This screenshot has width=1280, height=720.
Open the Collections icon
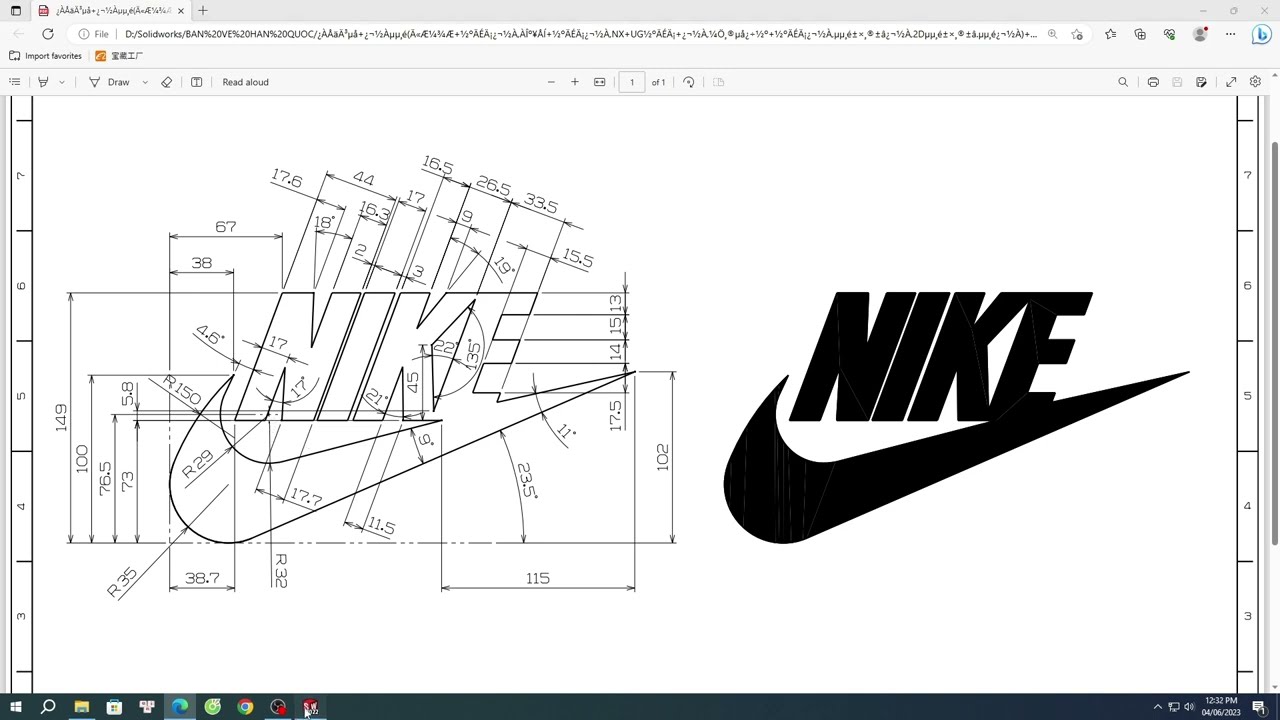[1140, 34]
